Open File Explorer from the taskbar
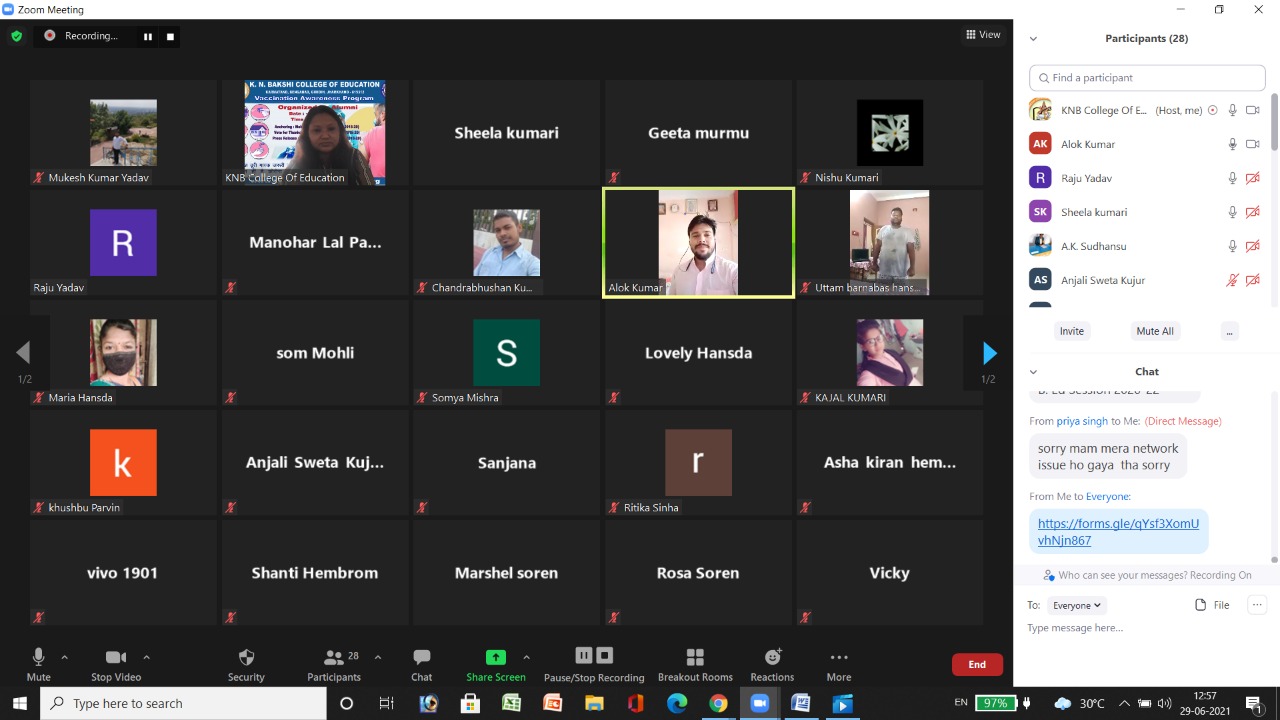This screenshot has height=720, width=1280. 594,703
